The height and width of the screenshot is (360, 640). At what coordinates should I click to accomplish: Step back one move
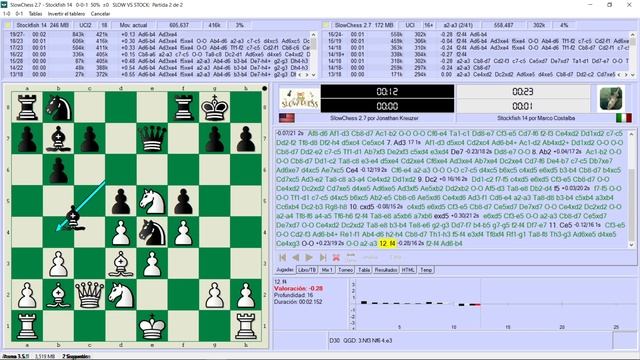coord(296,258)
